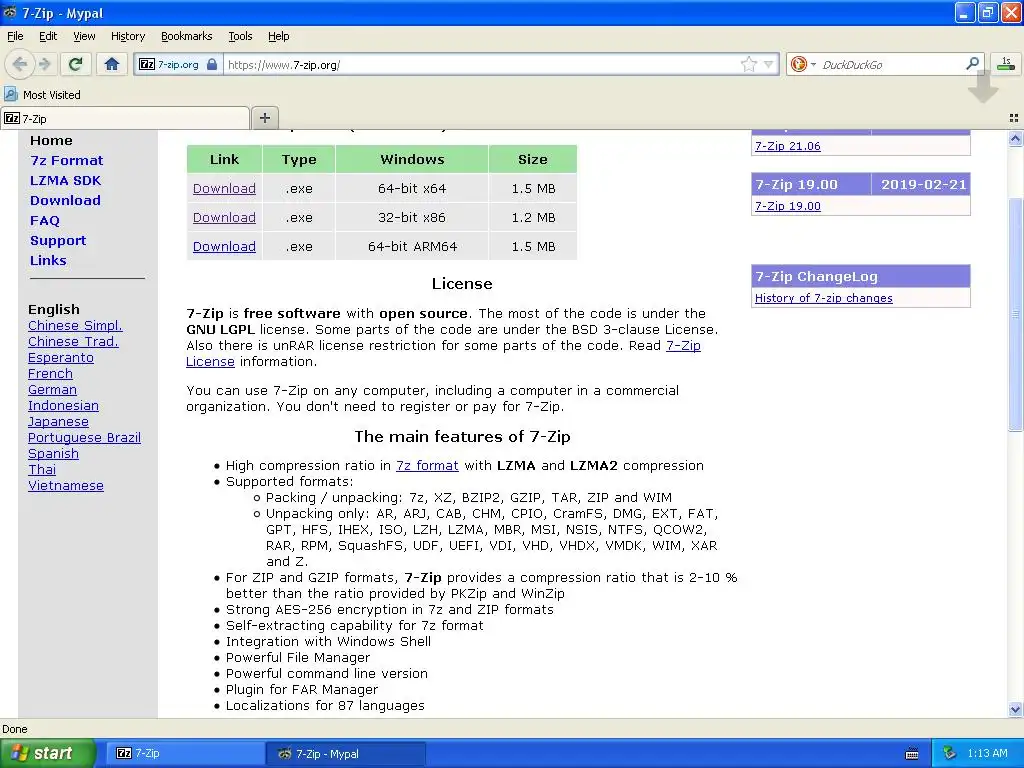Download the 64-bit x64 .exe
The image size is (1024, 768).
(x=224, y=189)
